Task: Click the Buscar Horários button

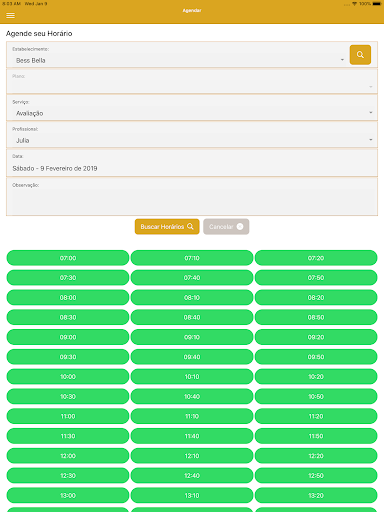Action: [167, 227]
